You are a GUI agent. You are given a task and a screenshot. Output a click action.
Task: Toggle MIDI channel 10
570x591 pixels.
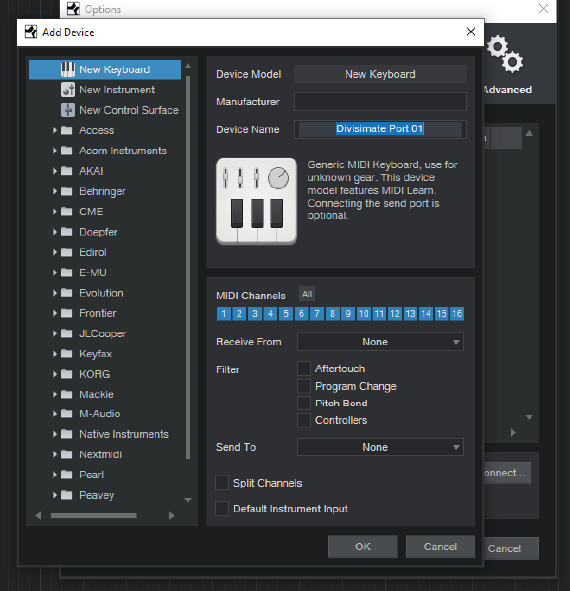pyautogui.click(x=363, y=314)
